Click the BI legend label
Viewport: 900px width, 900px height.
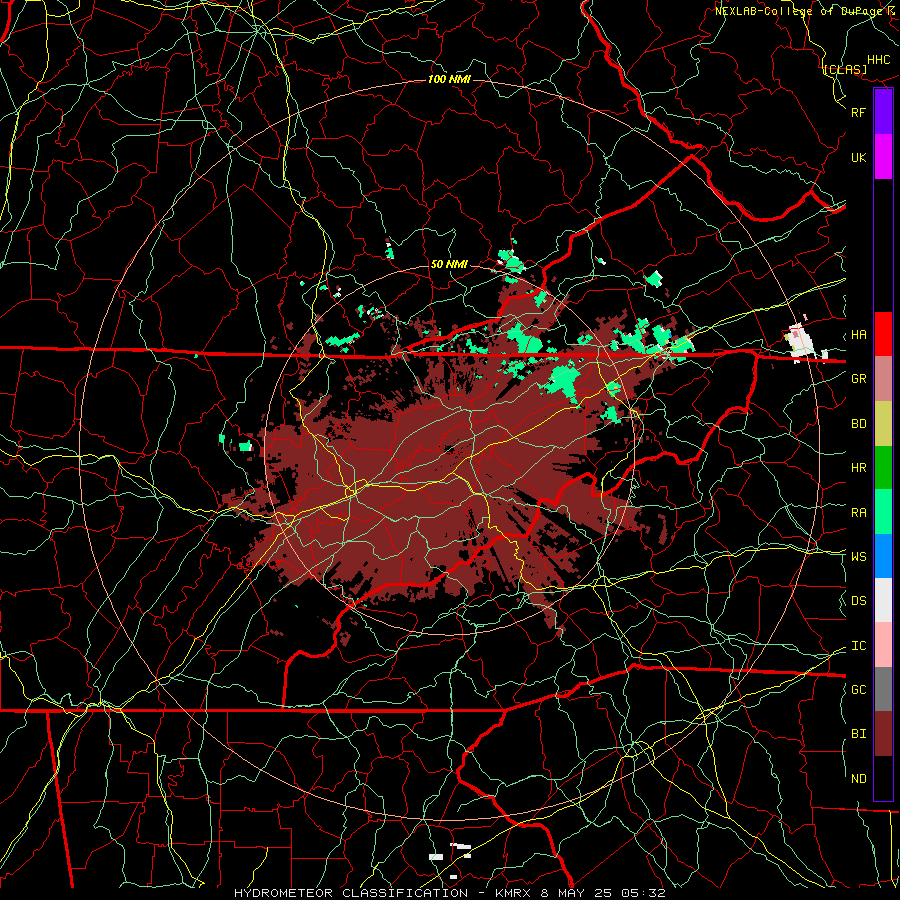pyautogui.click(x=858, y=734)
